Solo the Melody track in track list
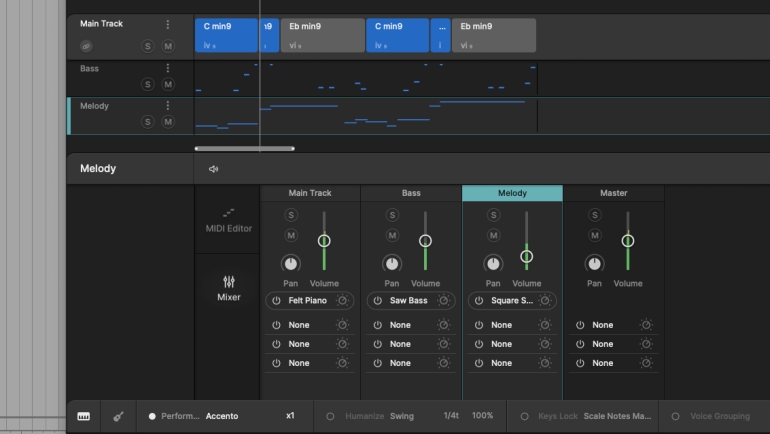Viewport: 770px width, 434px height. [147, 122]
